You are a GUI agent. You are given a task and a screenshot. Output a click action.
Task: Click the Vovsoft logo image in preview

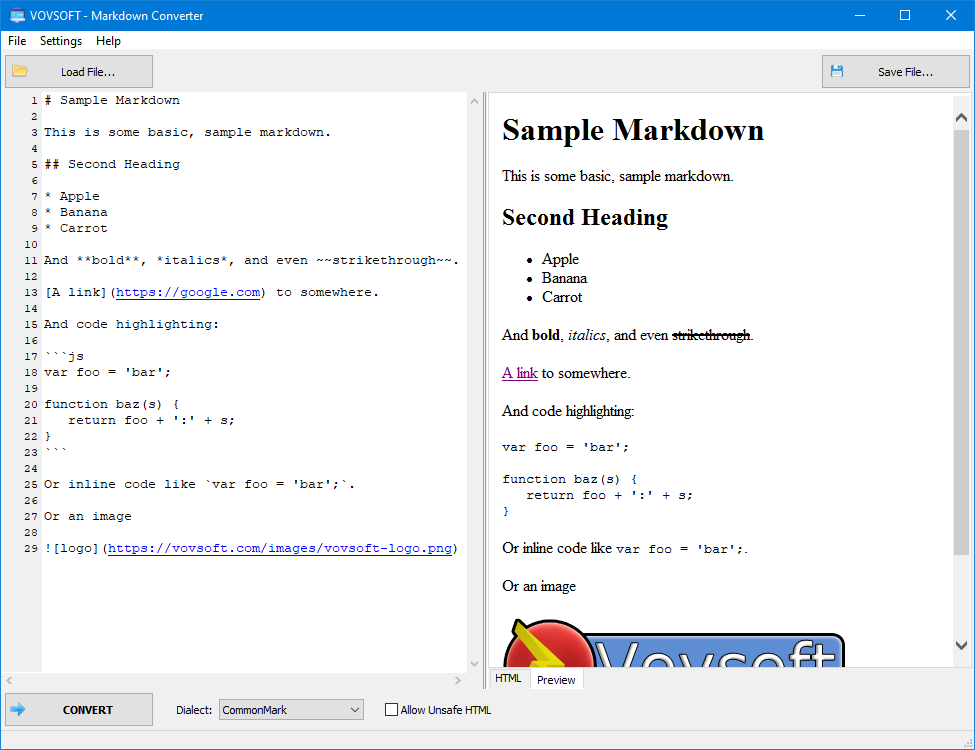673,642
